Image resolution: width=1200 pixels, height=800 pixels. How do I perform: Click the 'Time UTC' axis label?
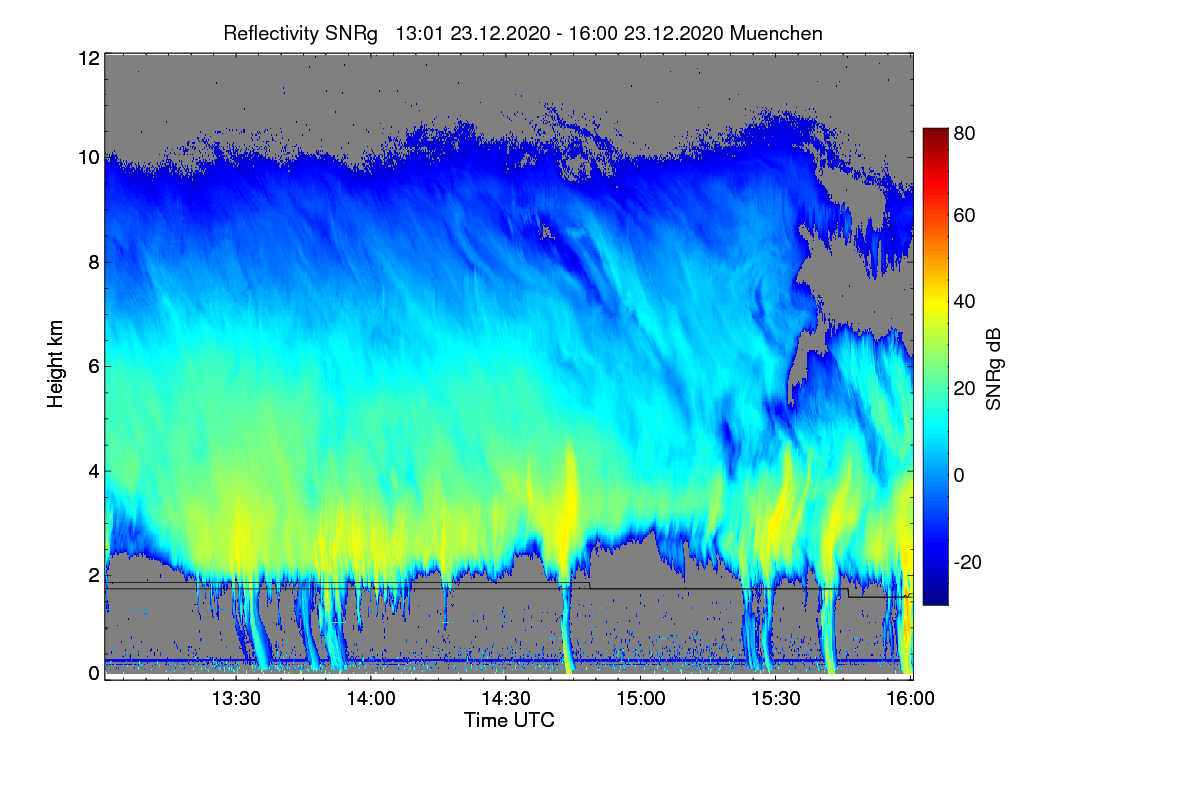point(509,720)
